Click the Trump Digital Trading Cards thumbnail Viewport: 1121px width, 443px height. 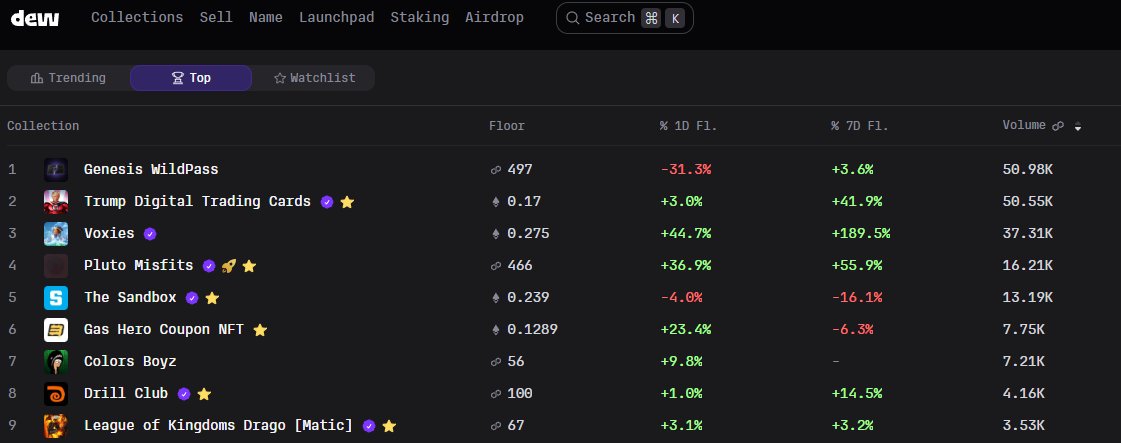click(56, 201)
